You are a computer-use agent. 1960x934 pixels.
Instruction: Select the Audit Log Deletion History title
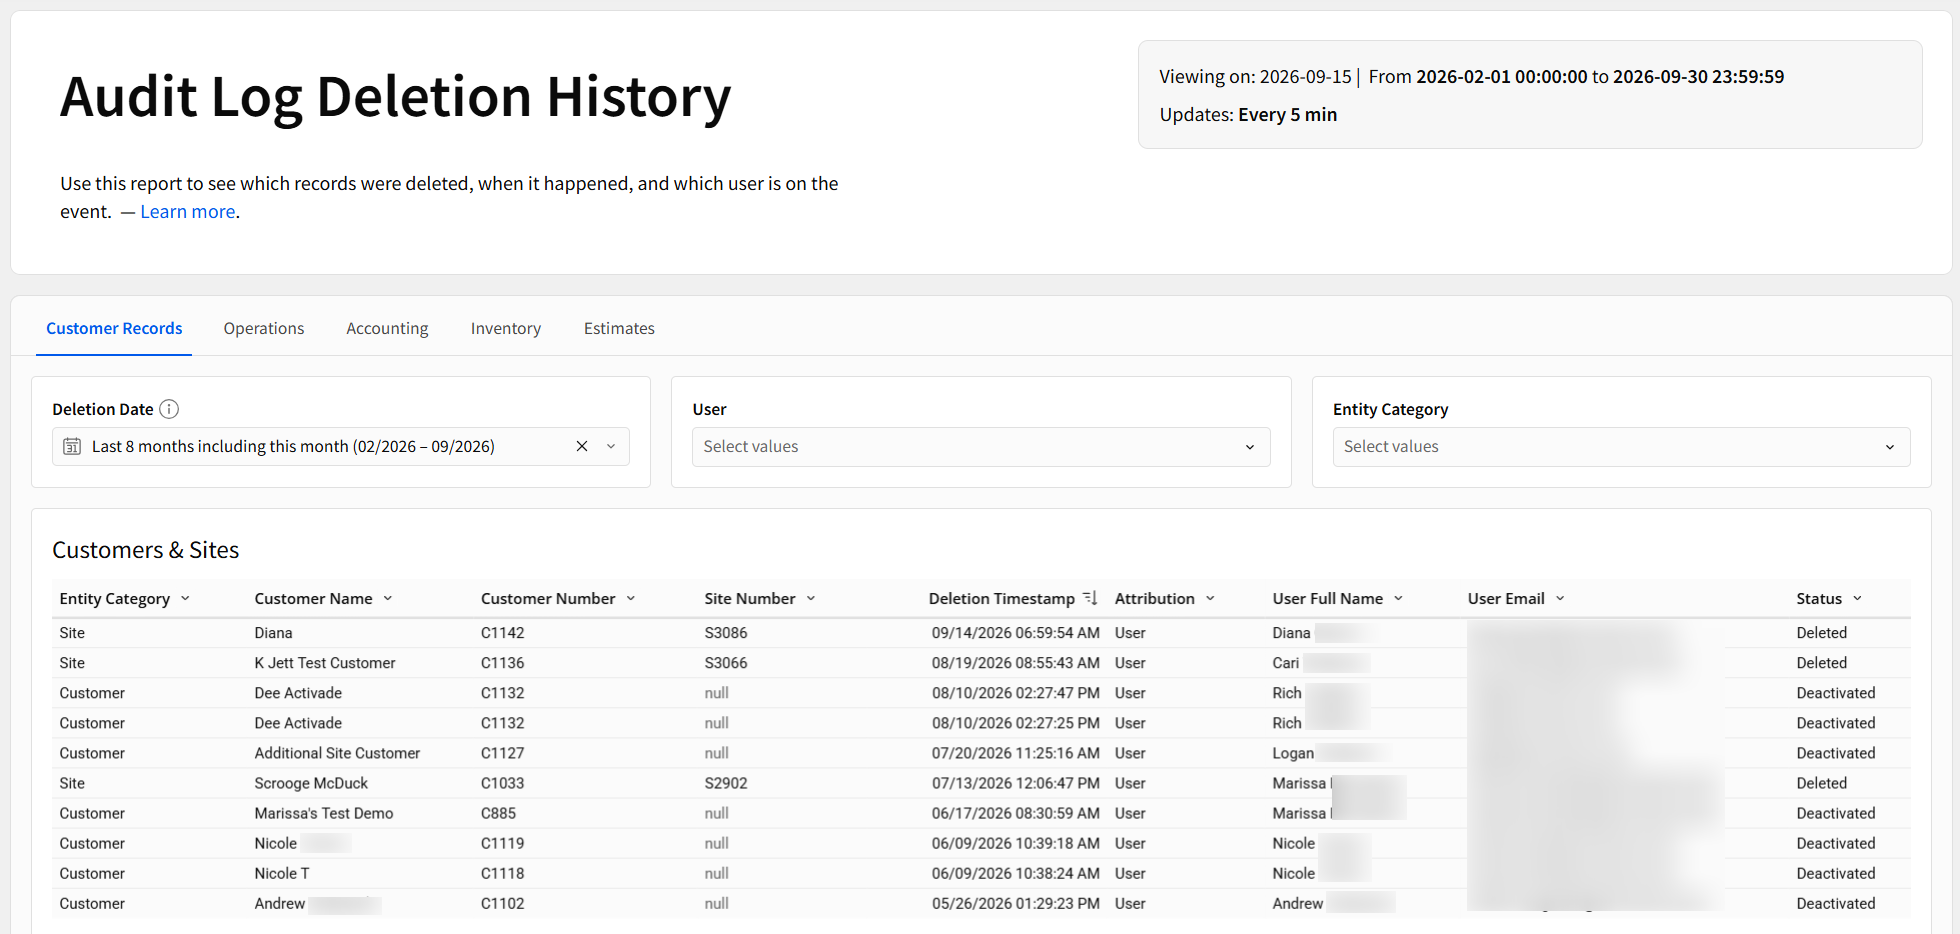(x=396, y=97)
